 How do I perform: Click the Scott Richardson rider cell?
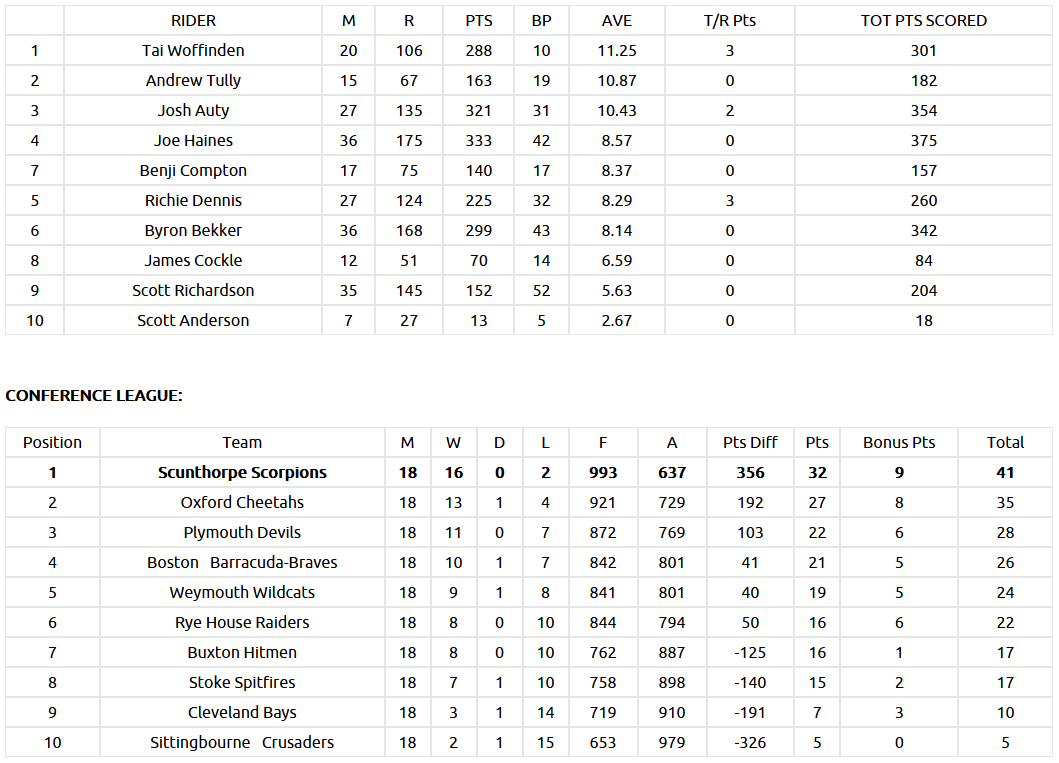click(x=193, y=290)
